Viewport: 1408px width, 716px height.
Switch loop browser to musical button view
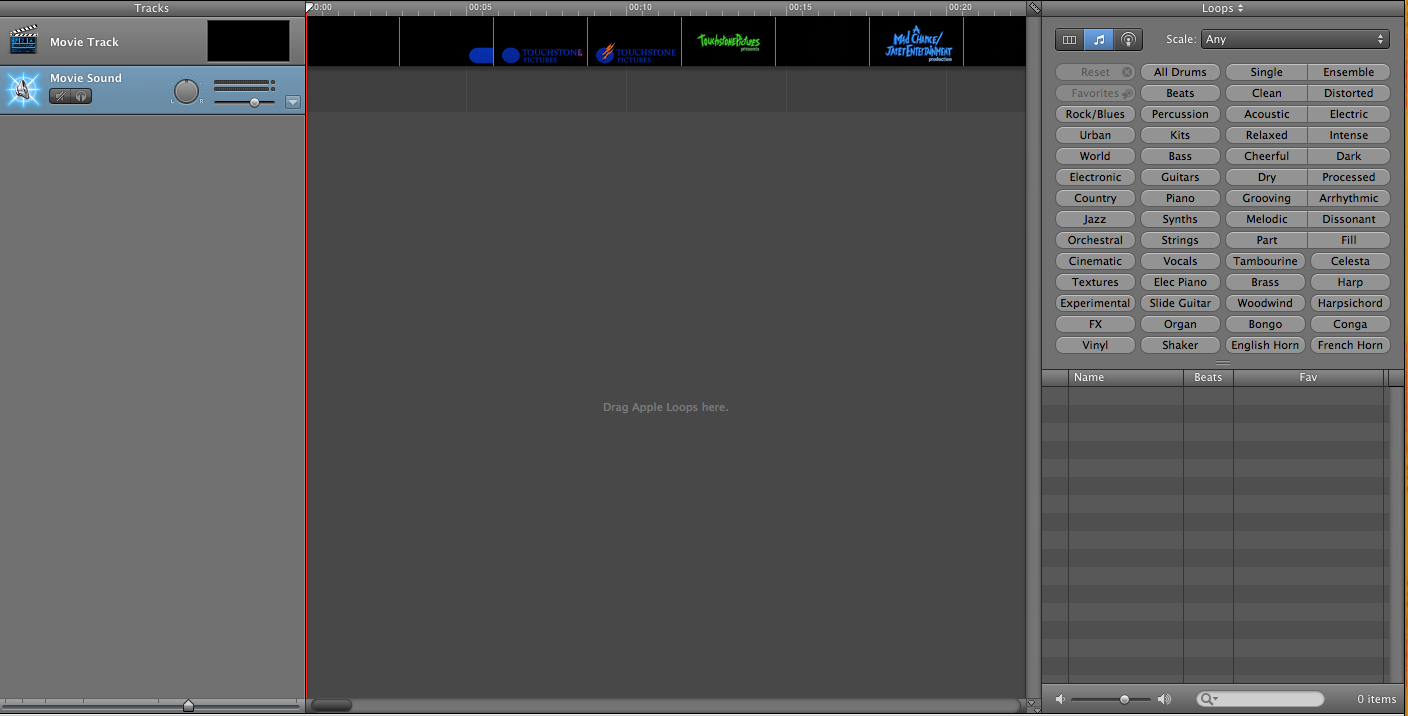click(1099, 40)
